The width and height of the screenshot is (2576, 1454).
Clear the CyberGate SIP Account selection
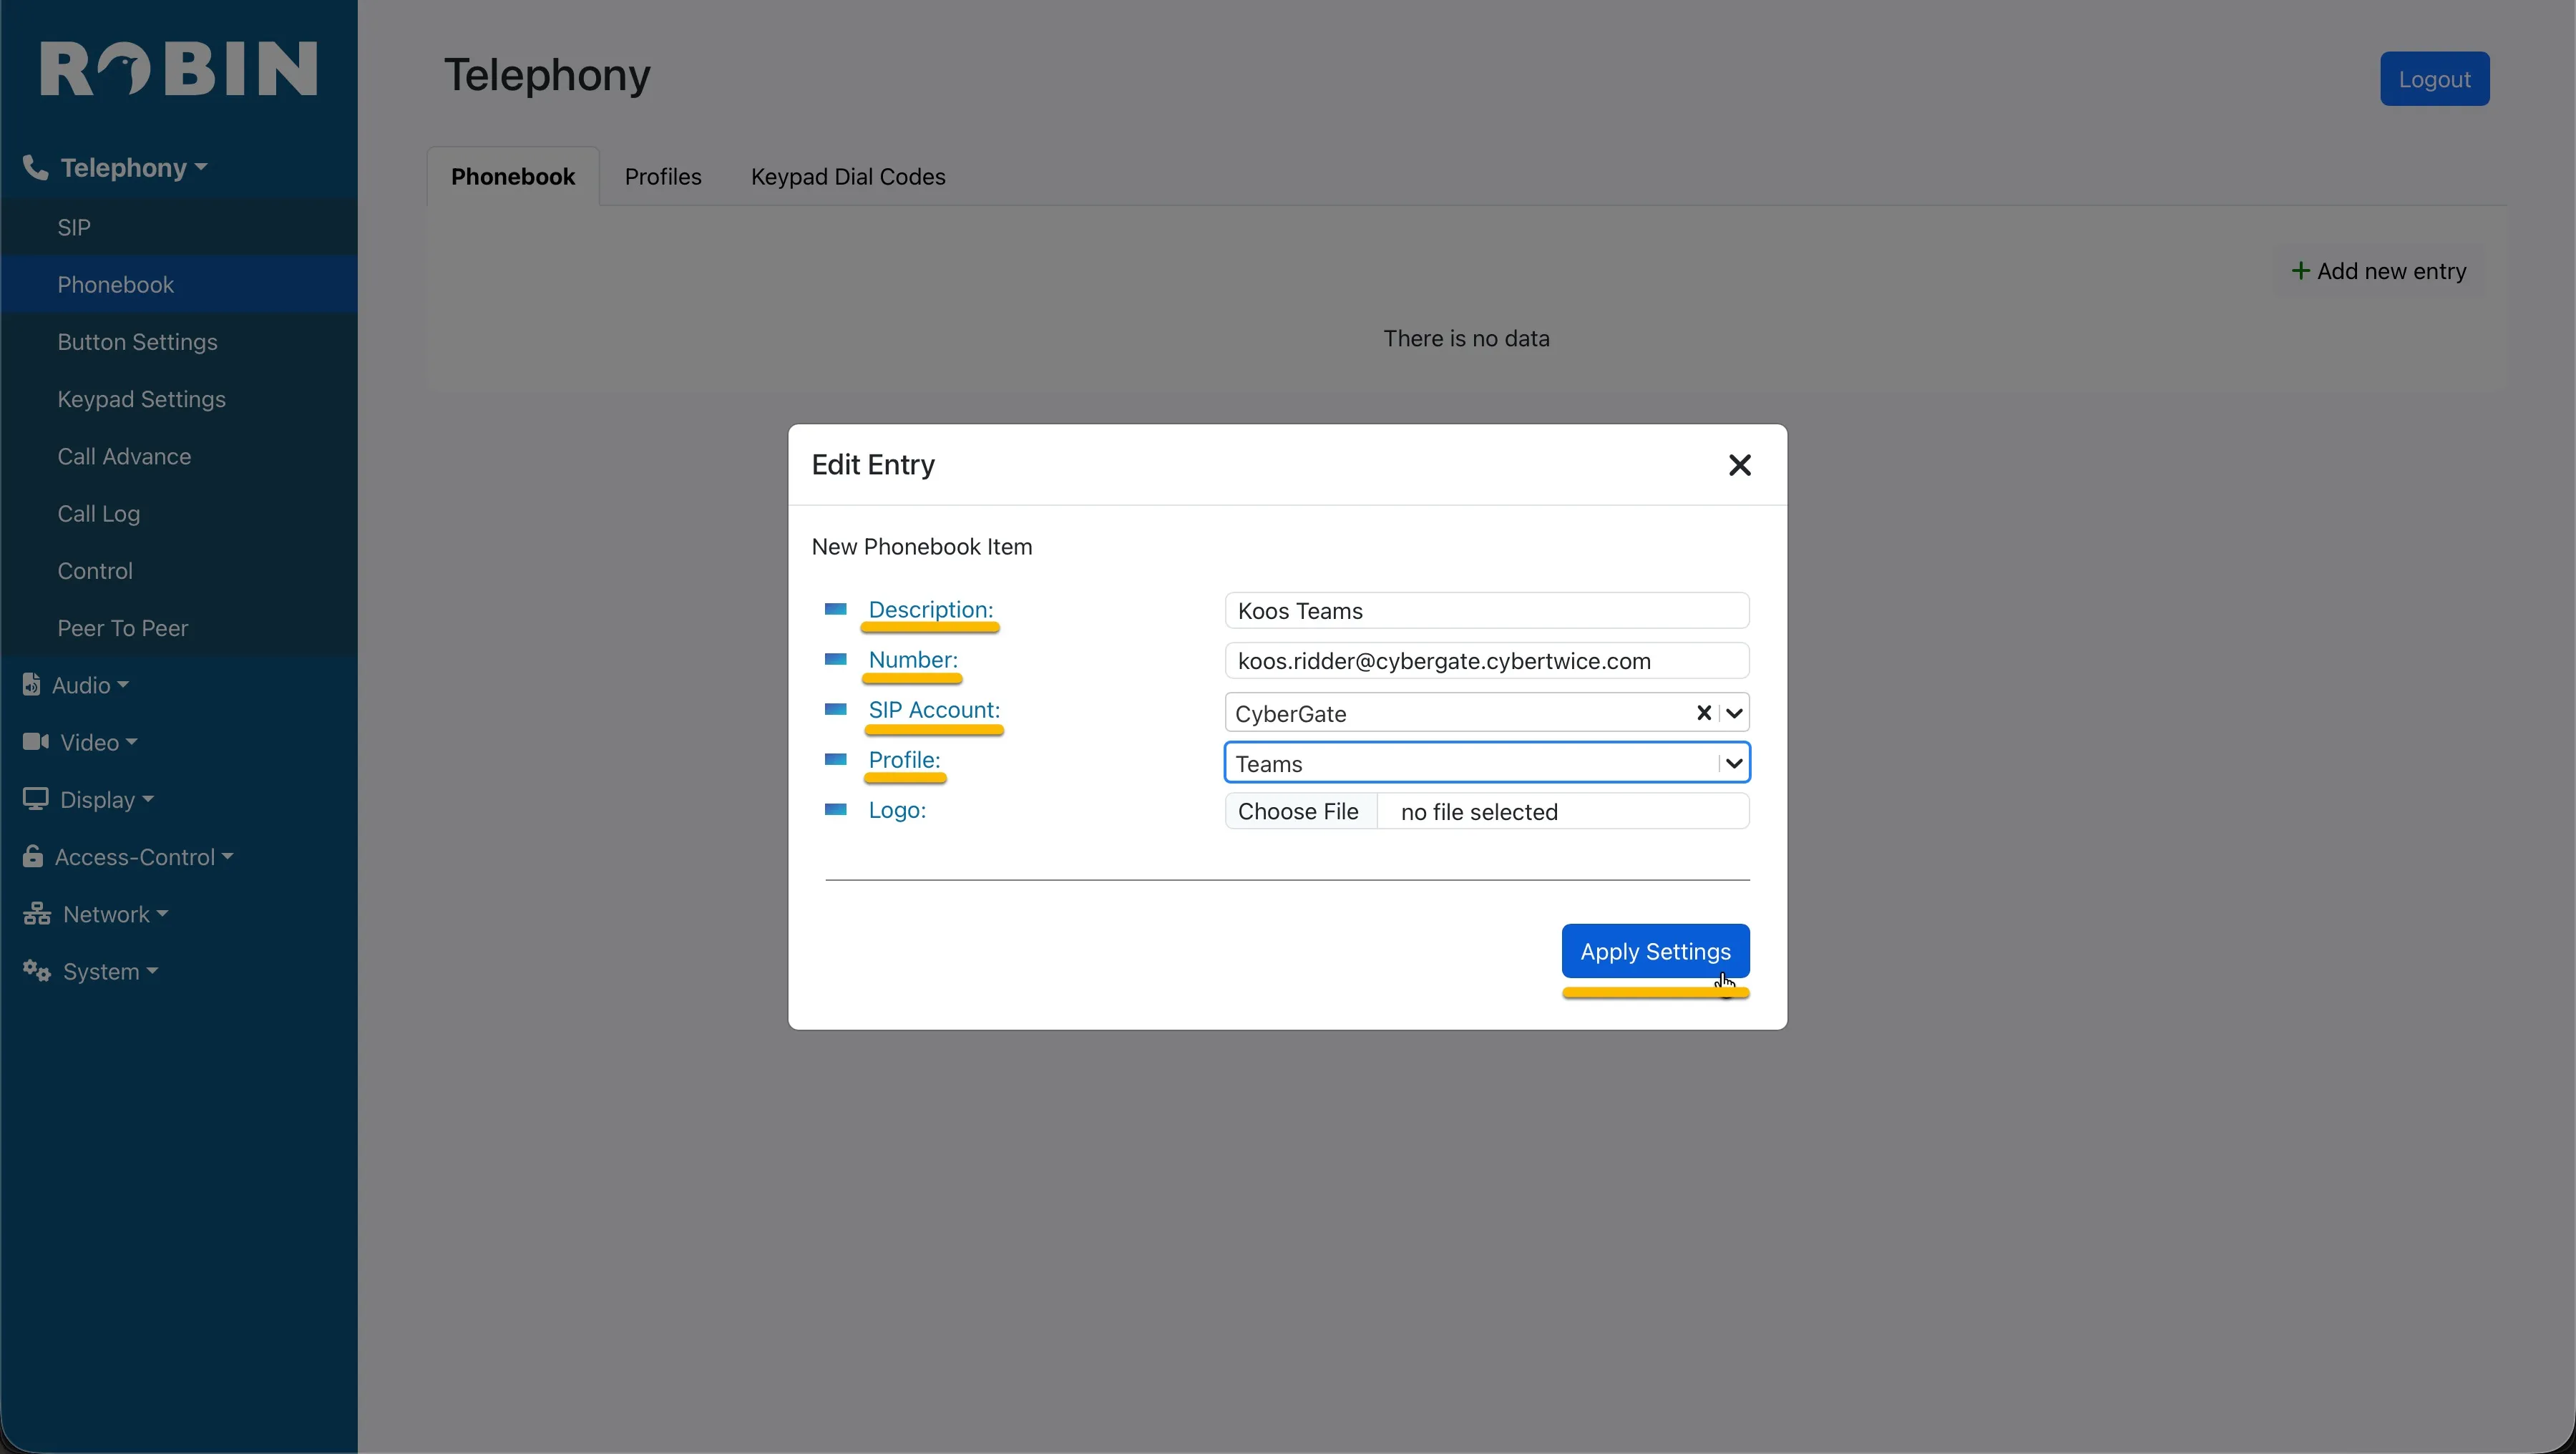(x=1703, y=713)
